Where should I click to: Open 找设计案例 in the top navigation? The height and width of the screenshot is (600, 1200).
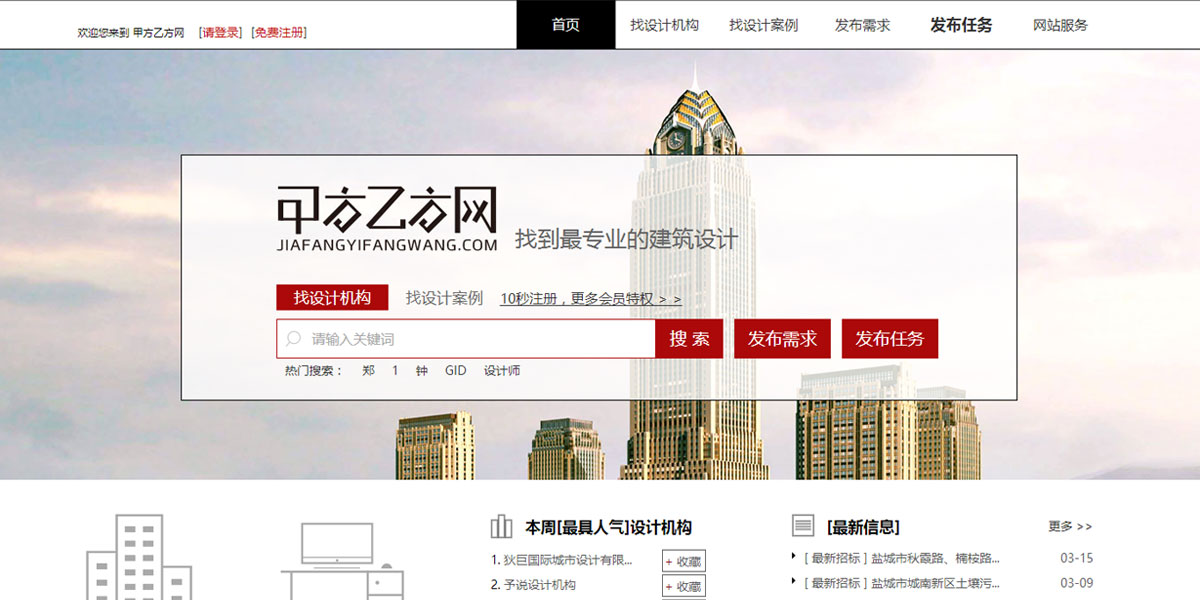click(x=763, y=25)
